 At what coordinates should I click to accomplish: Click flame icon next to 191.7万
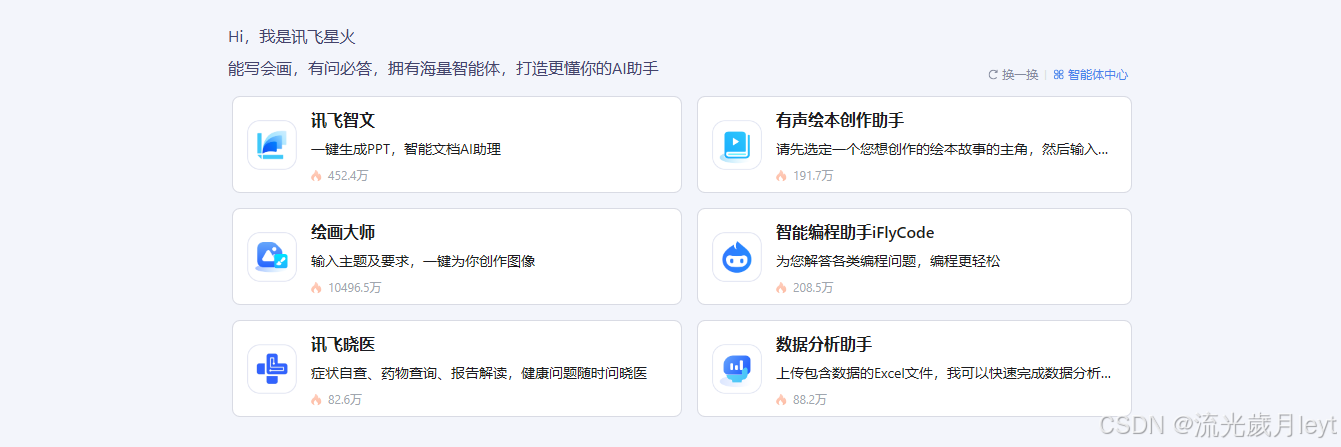click(781, 175)
